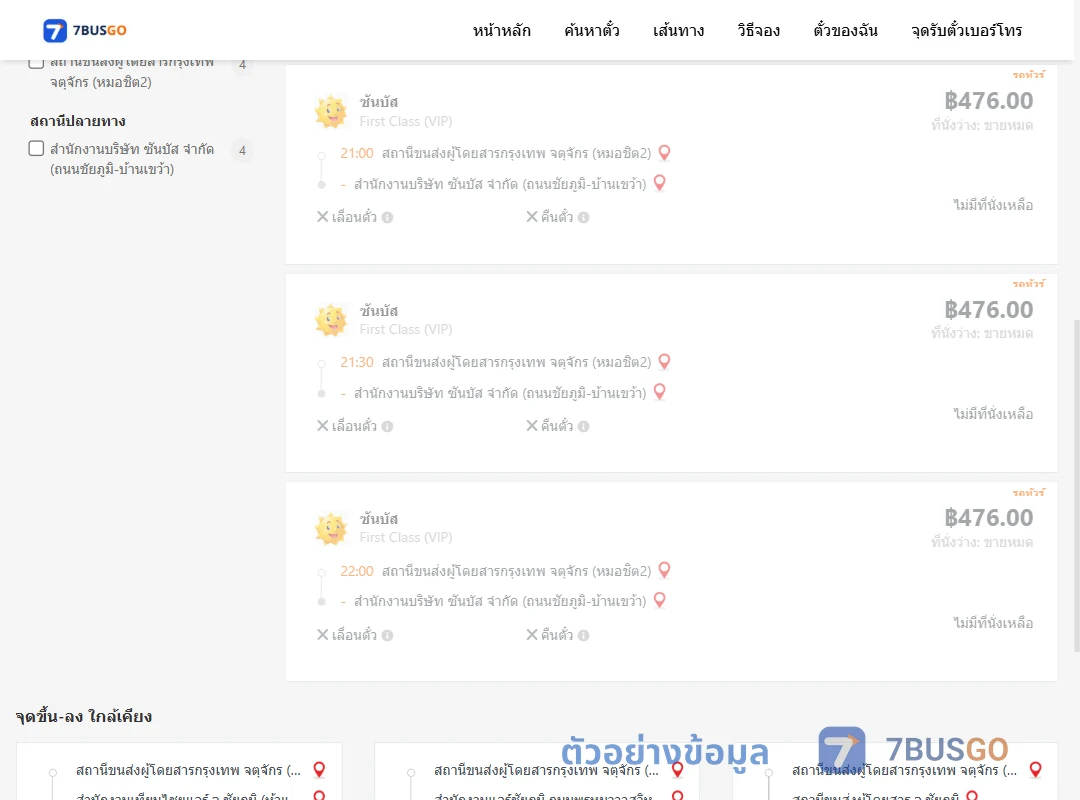
Task: Click info icon next to เลื่อนตั๋ว in first card
Action: pyautogui.click(x=388, y=217)
